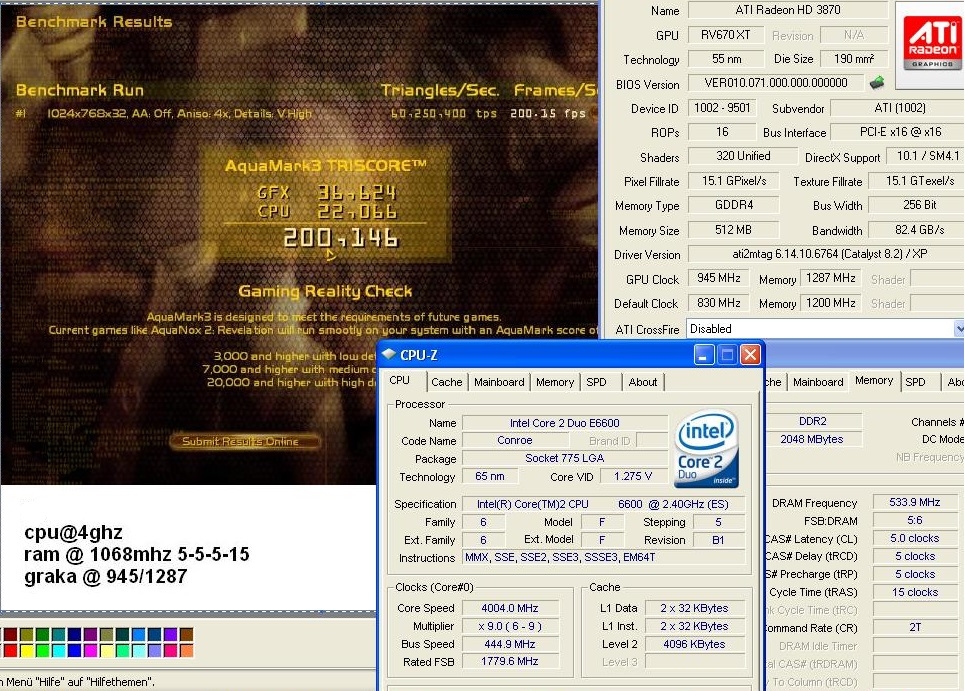Click the RV670 XT GPU field
Viewport: 965px width, 691px height.
pos(726,35)
